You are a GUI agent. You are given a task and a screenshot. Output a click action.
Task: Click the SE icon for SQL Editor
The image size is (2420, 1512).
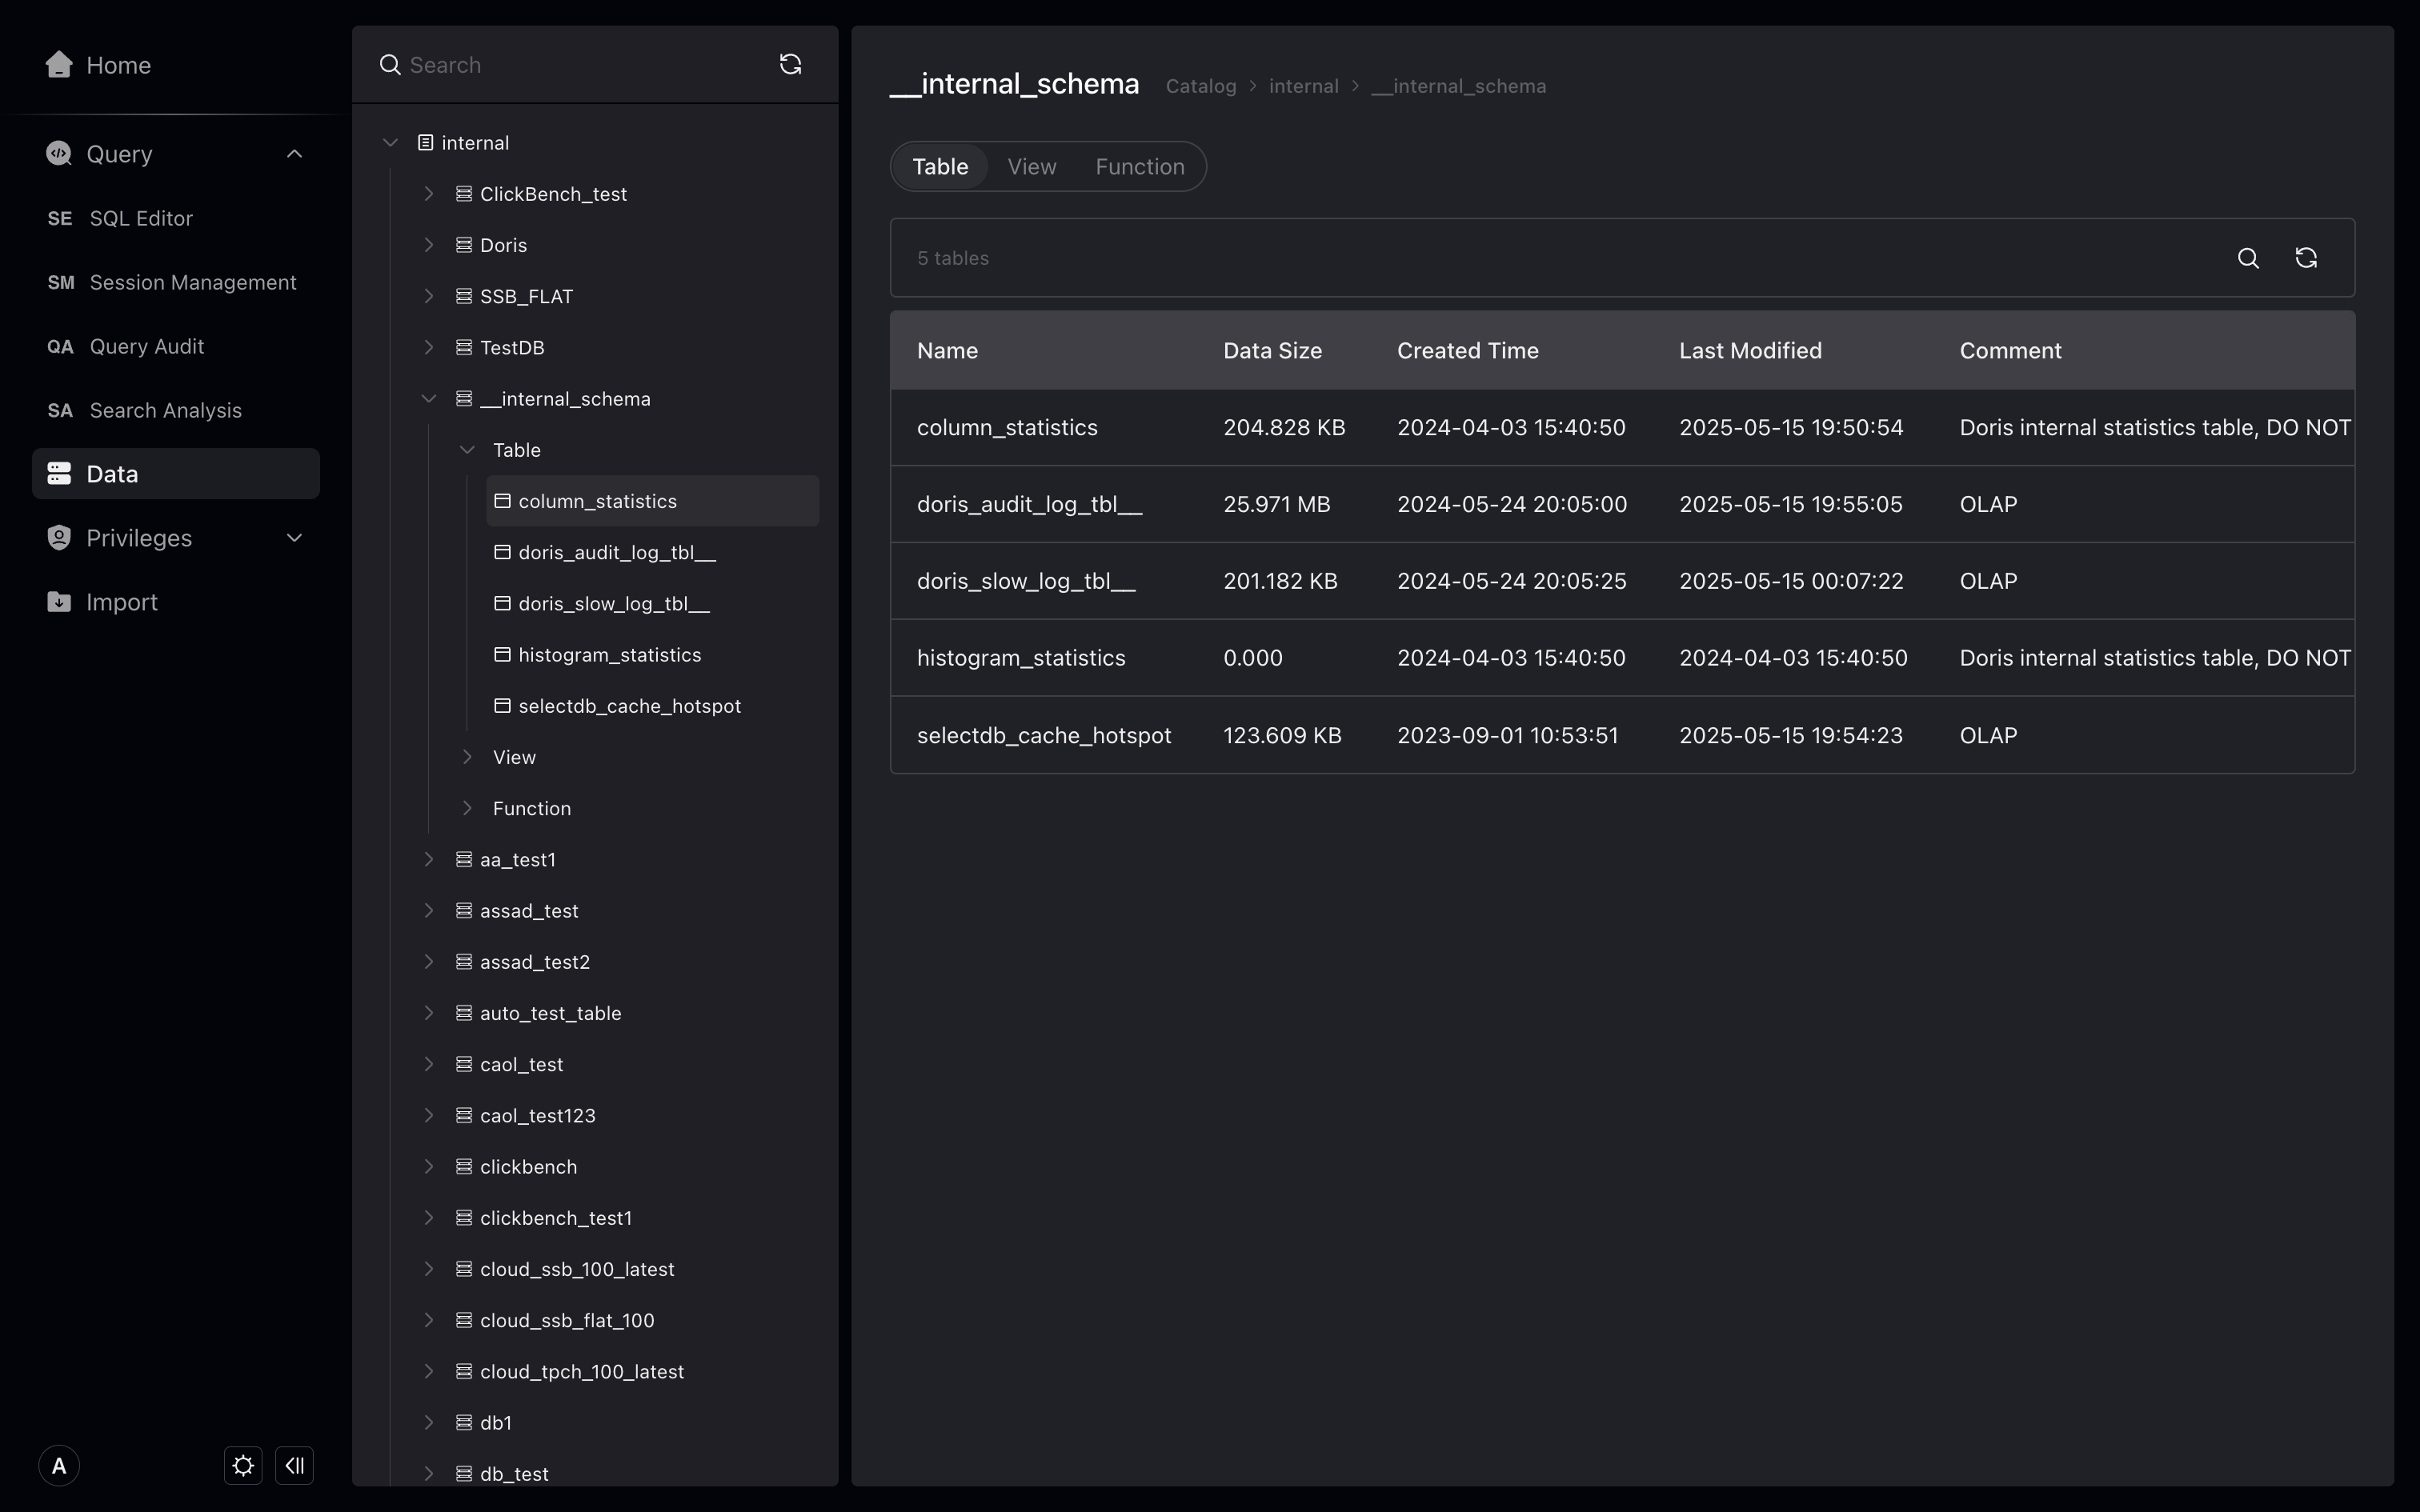pyautogui.click(x=60, y=218)
